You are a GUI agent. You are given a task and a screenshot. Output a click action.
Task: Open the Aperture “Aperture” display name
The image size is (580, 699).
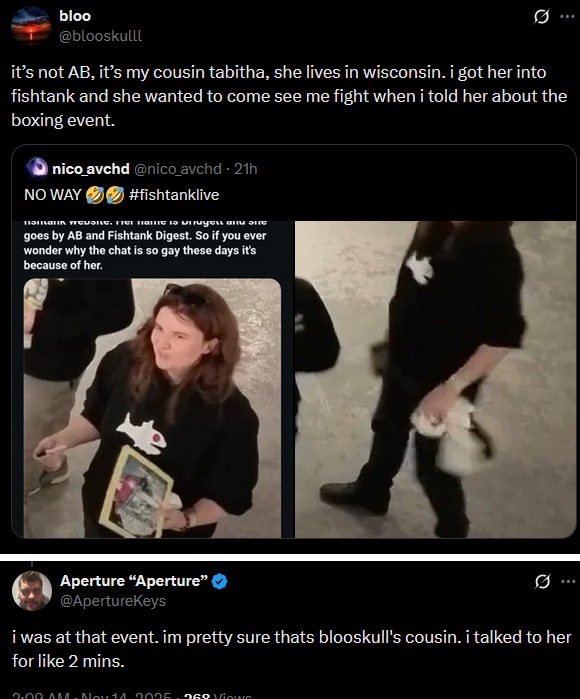tap(134, 581)
